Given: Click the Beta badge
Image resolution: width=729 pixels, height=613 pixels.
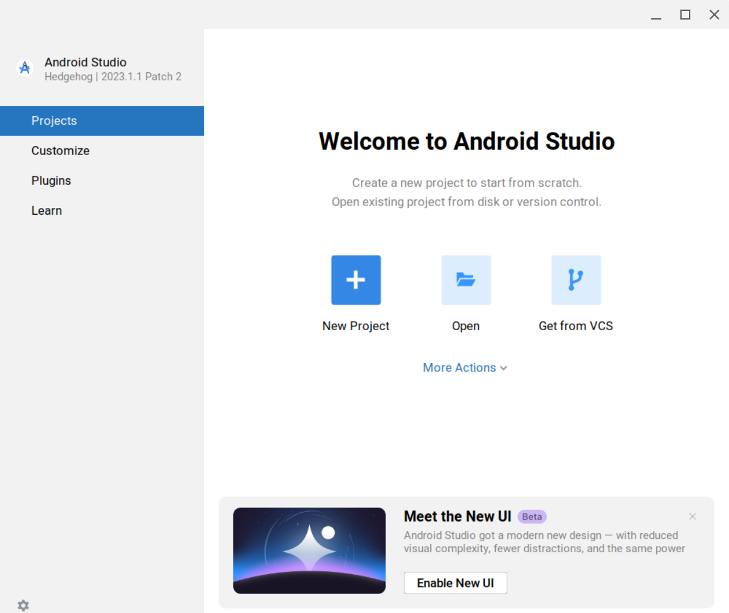Looking at the screenshot, I should [x=532, y=517].
